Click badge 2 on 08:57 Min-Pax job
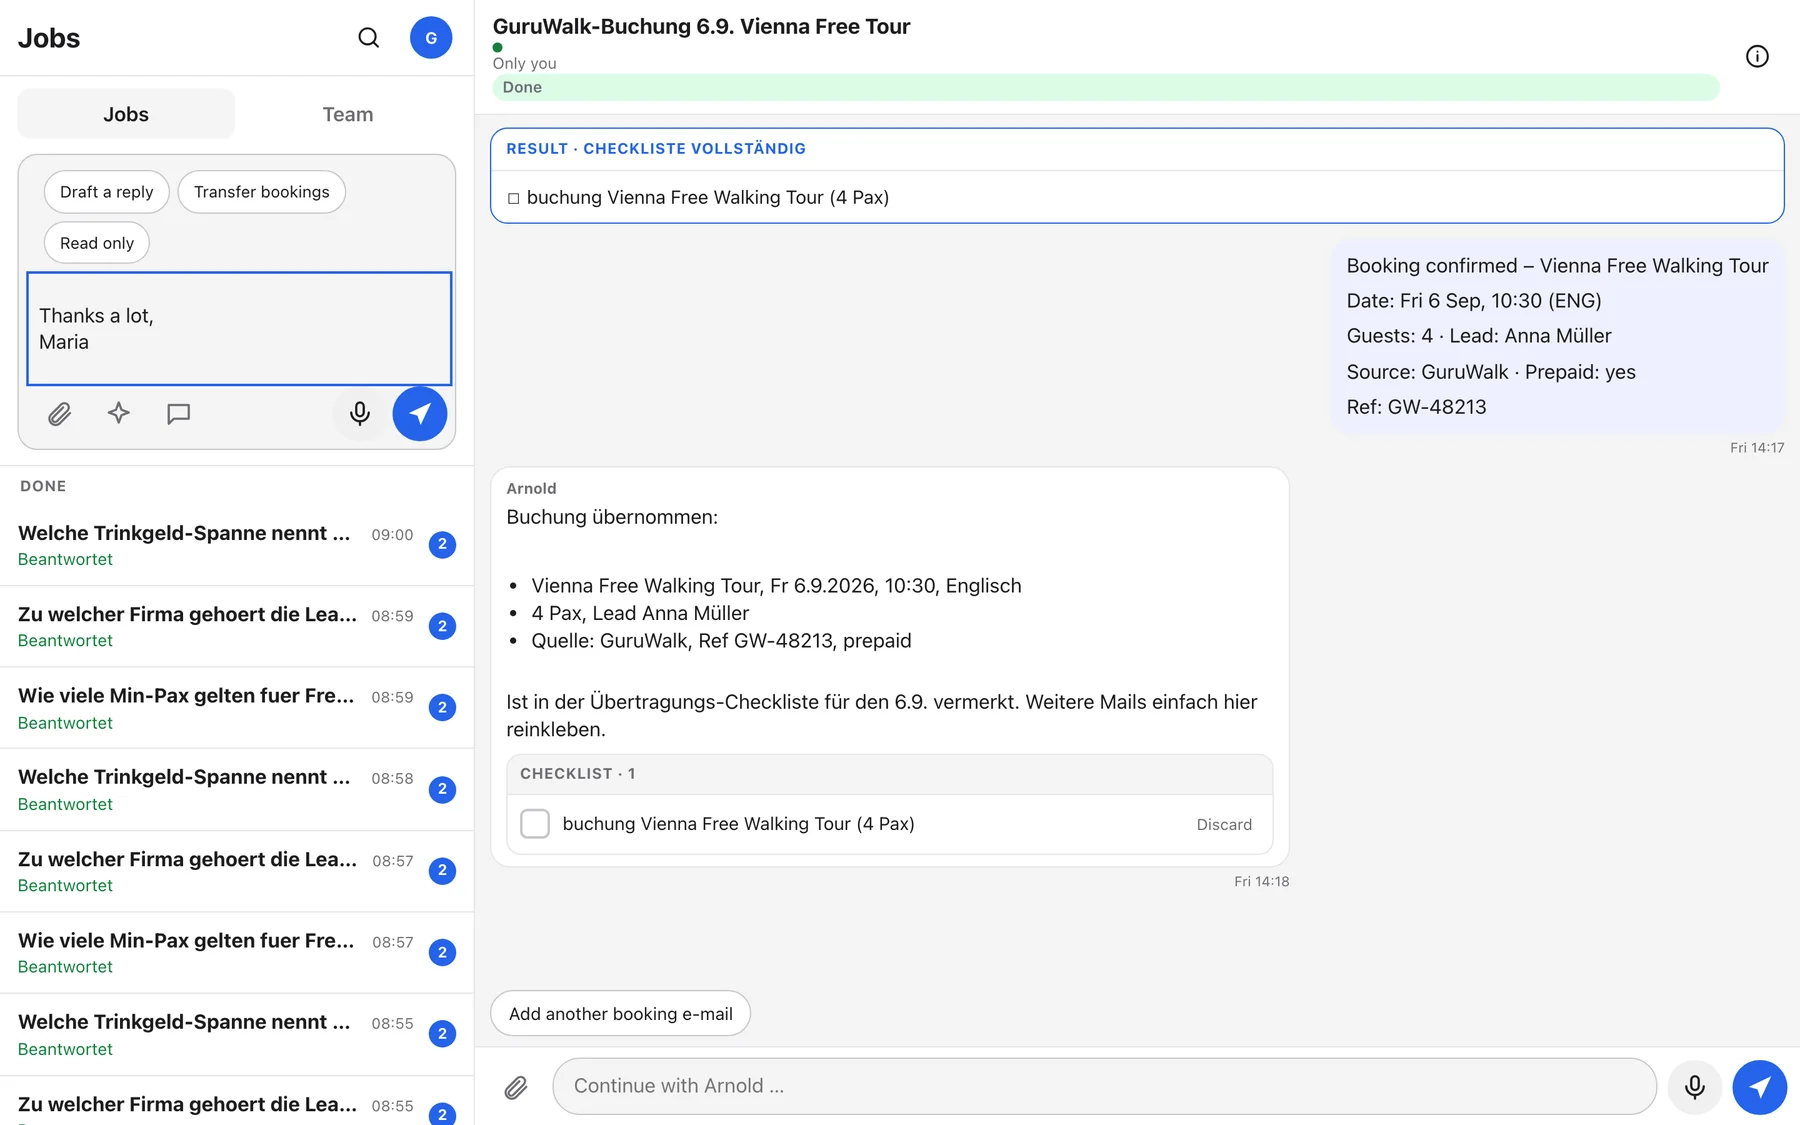 442,952
